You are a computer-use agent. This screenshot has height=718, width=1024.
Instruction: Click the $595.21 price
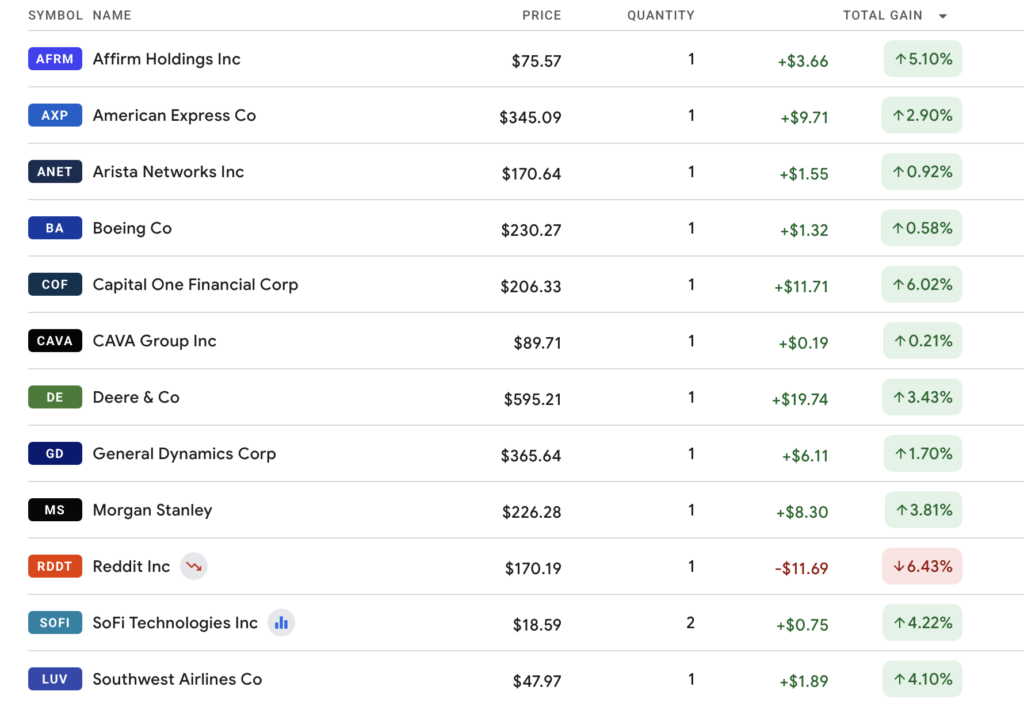[533, 399]
